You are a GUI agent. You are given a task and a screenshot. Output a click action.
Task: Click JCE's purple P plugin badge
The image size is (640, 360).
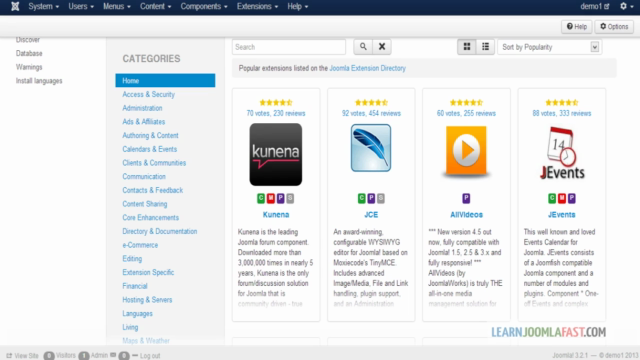[371, 198]
